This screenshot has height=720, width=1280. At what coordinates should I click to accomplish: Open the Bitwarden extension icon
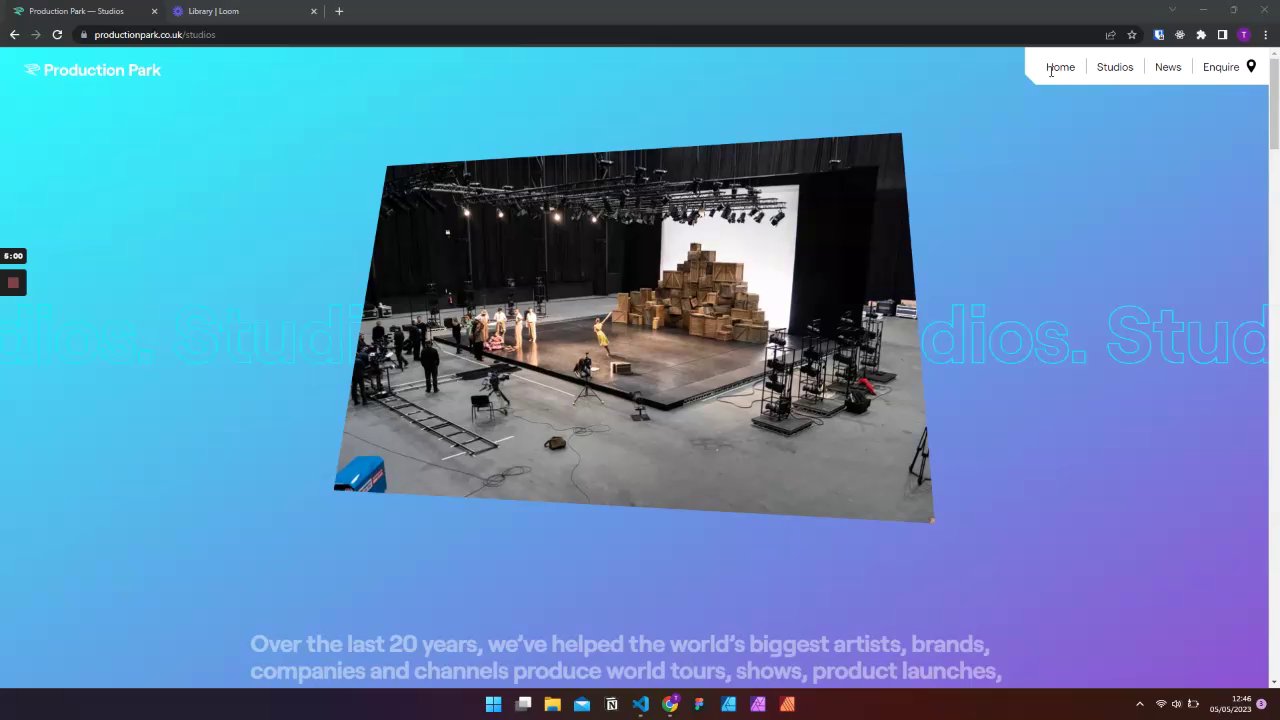[x=1159, y=34]
